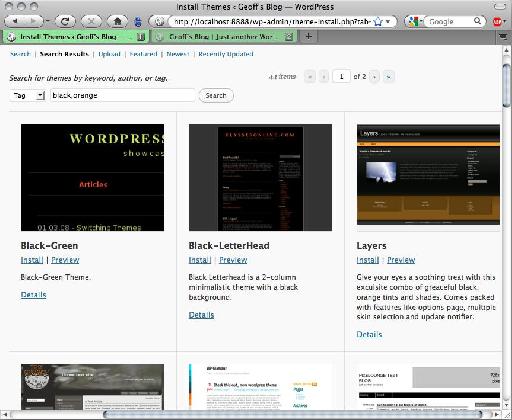
Task: Go forward with the browser forward arrow
Action: [33, 21]
